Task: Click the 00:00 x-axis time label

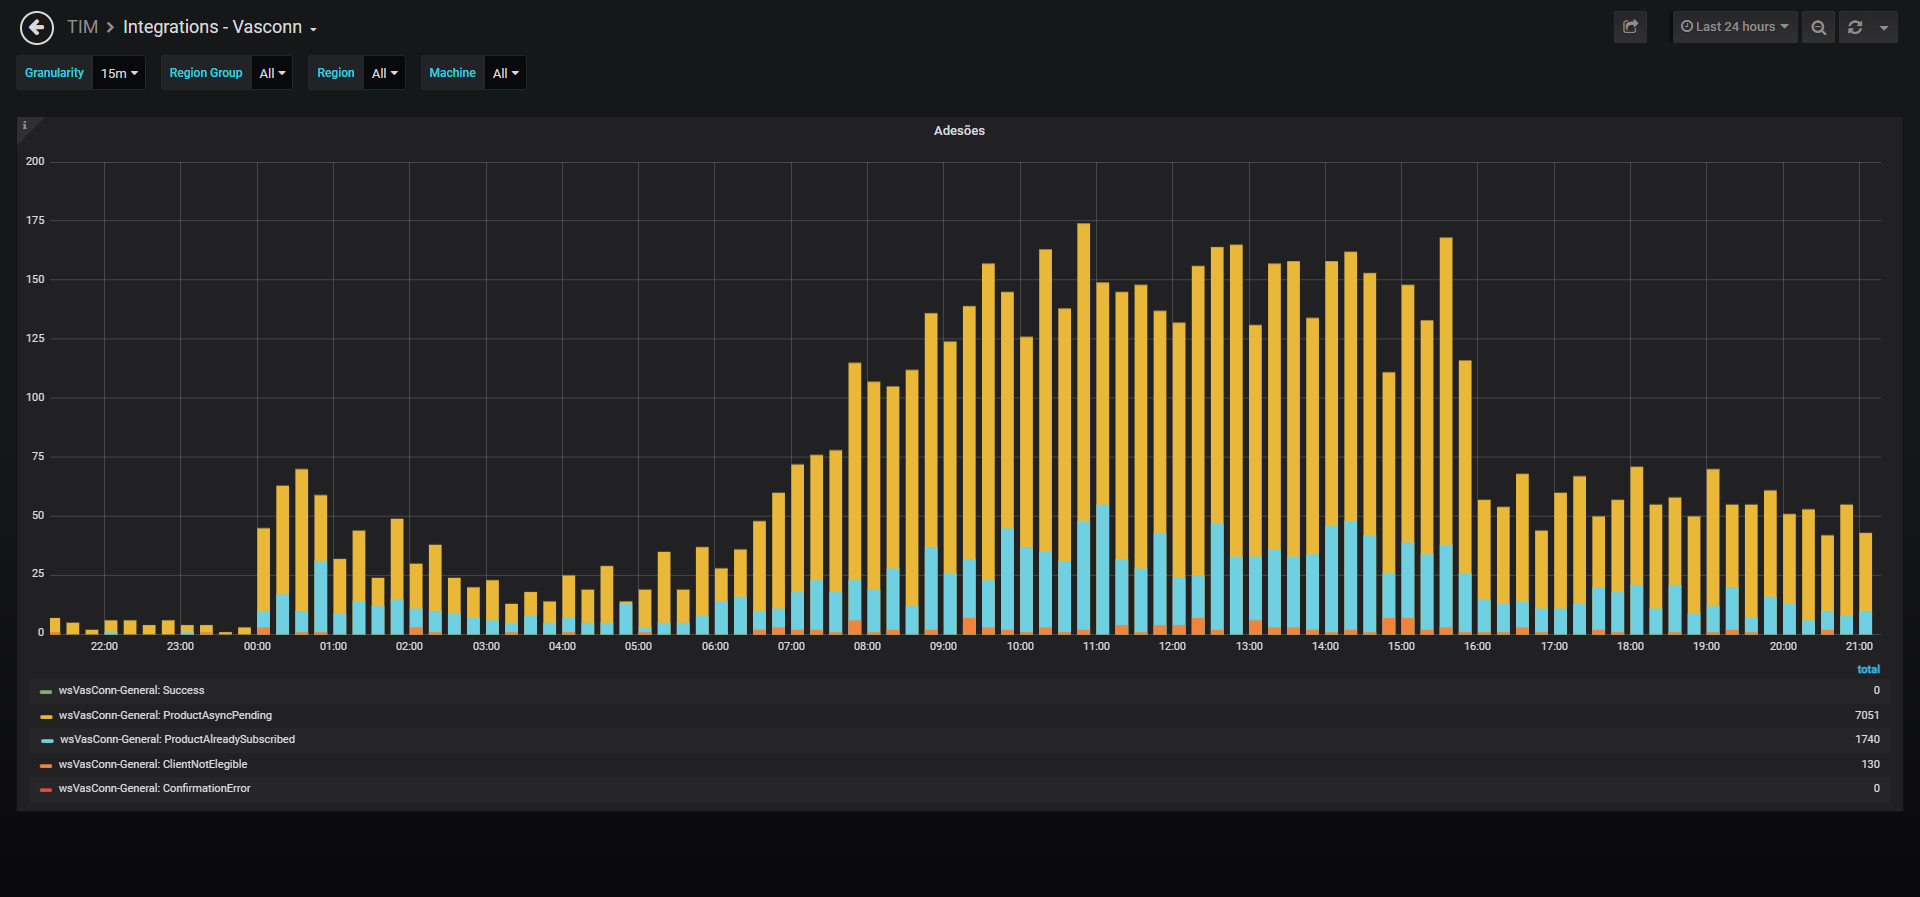Action: [x=257, y=647]
